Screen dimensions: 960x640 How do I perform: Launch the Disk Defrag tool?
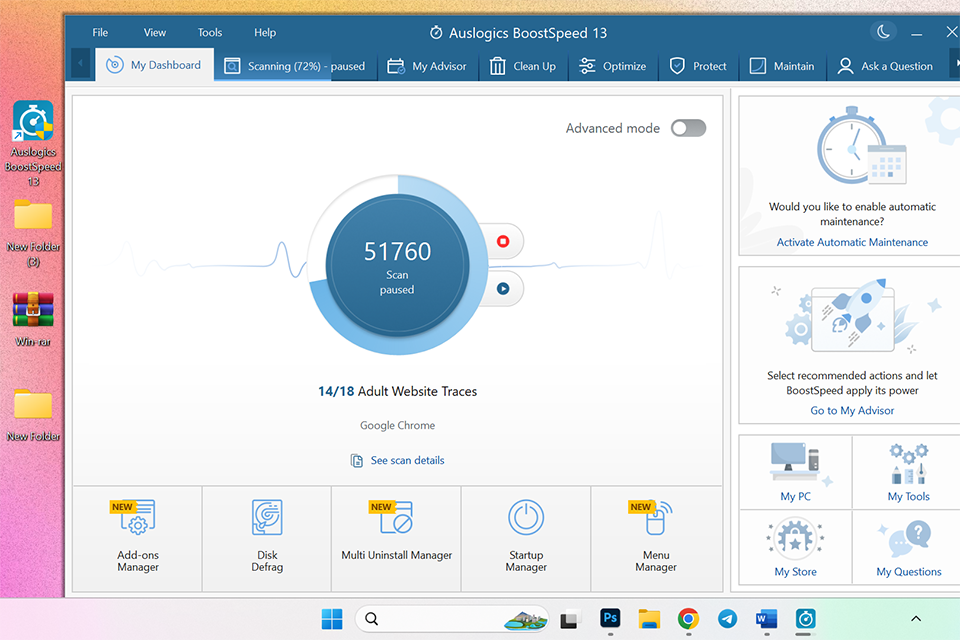[267, 538]
